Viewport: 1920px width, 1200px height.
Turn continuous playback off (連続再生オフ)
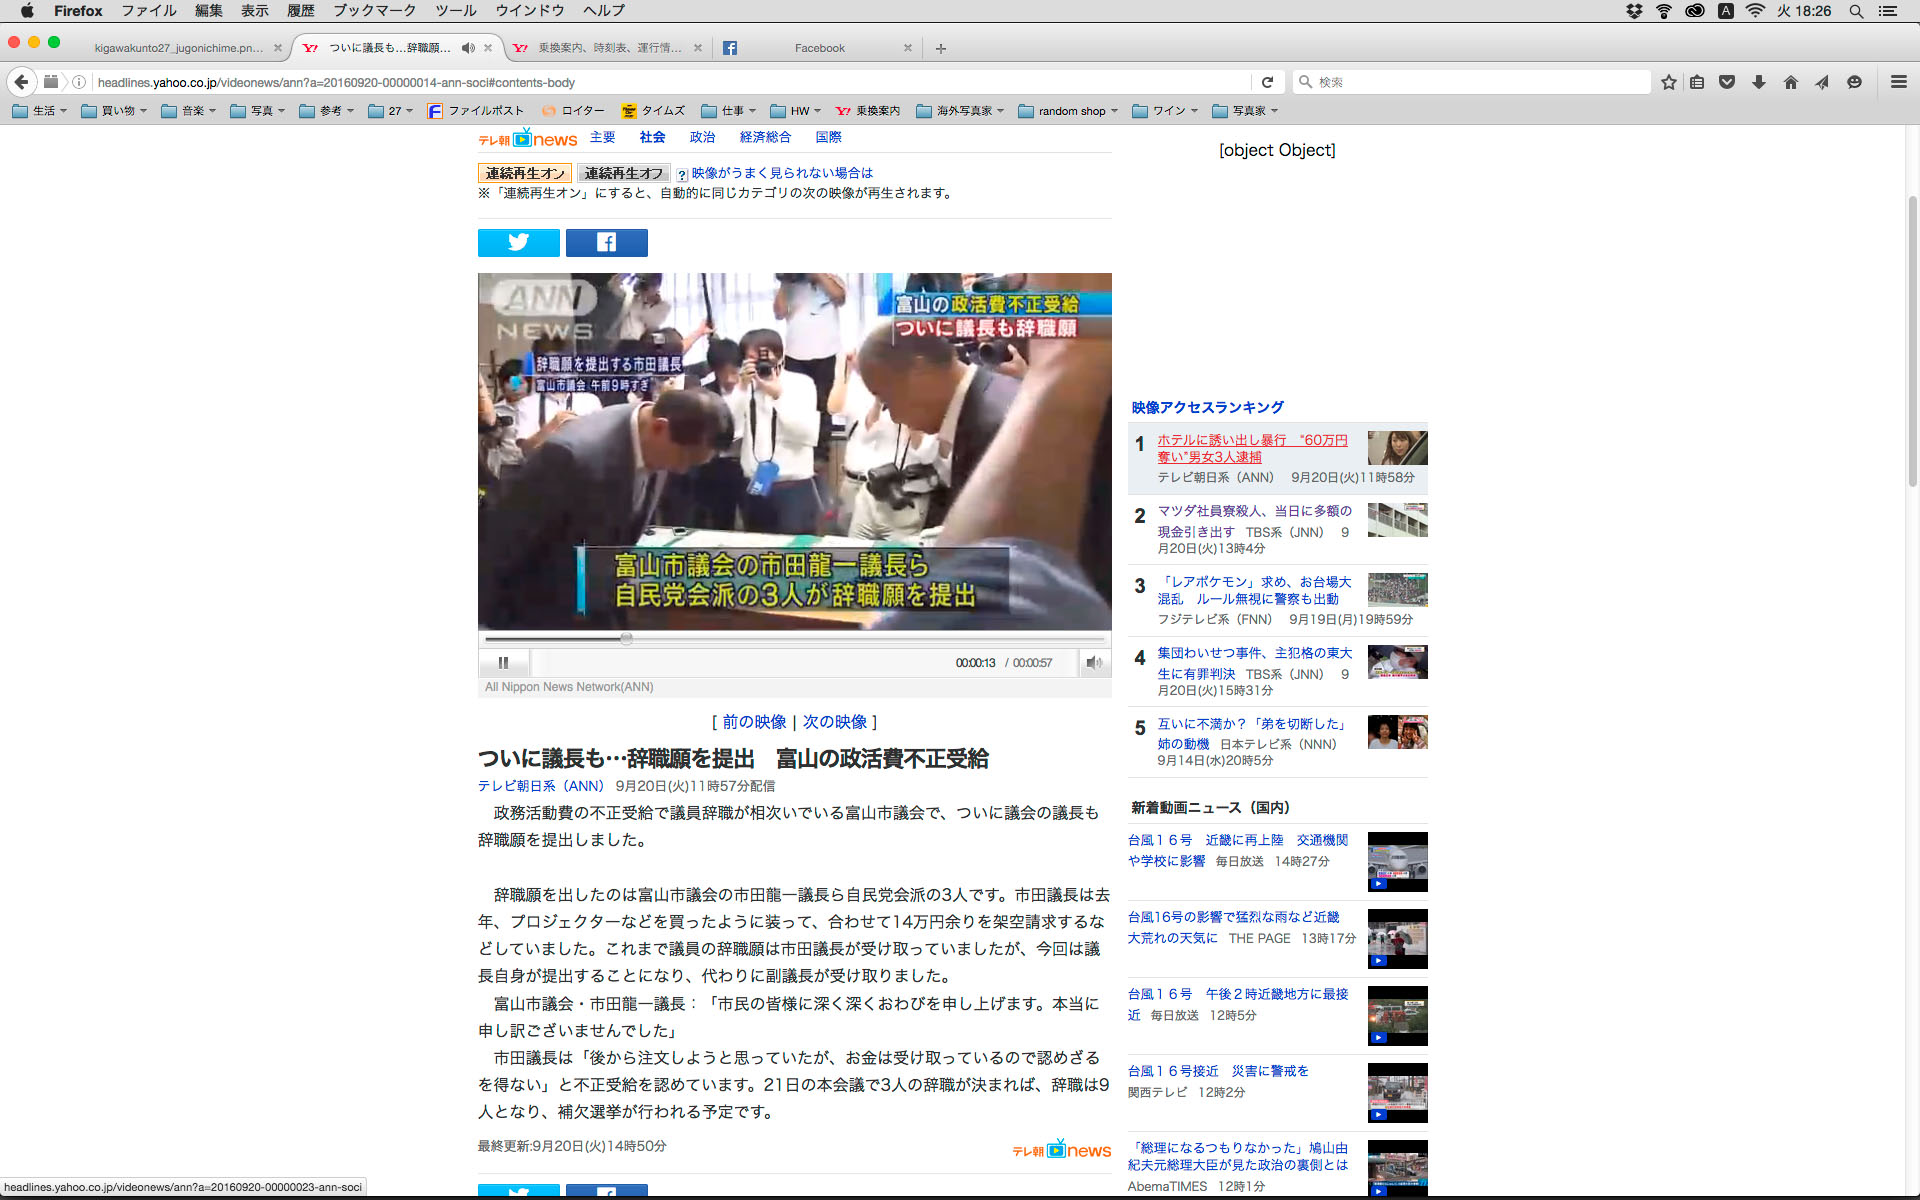click(623, 173)
